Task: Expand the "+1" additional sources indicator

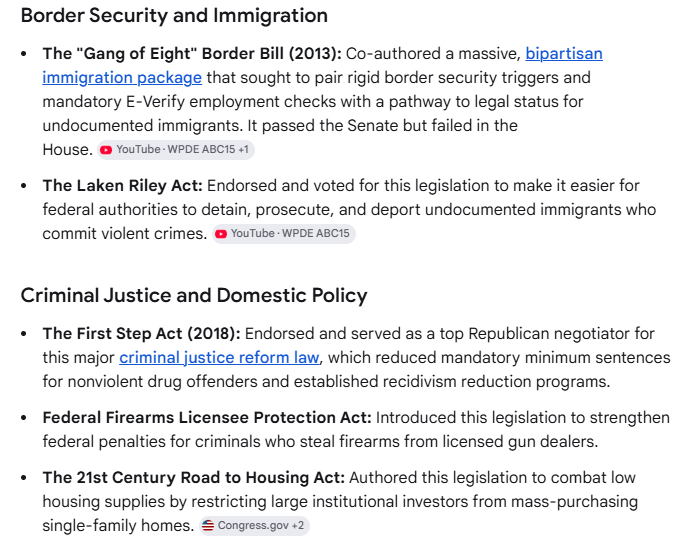Action: (243, 149)
